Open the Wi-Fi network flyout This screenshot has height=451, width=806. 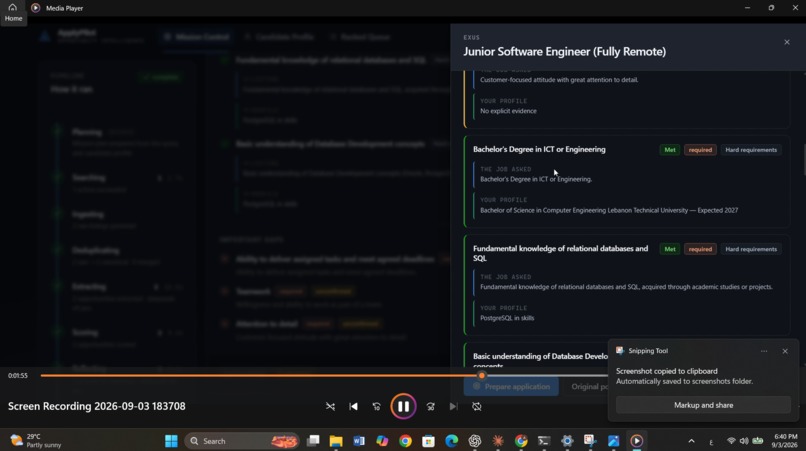[x=731, y=441]
